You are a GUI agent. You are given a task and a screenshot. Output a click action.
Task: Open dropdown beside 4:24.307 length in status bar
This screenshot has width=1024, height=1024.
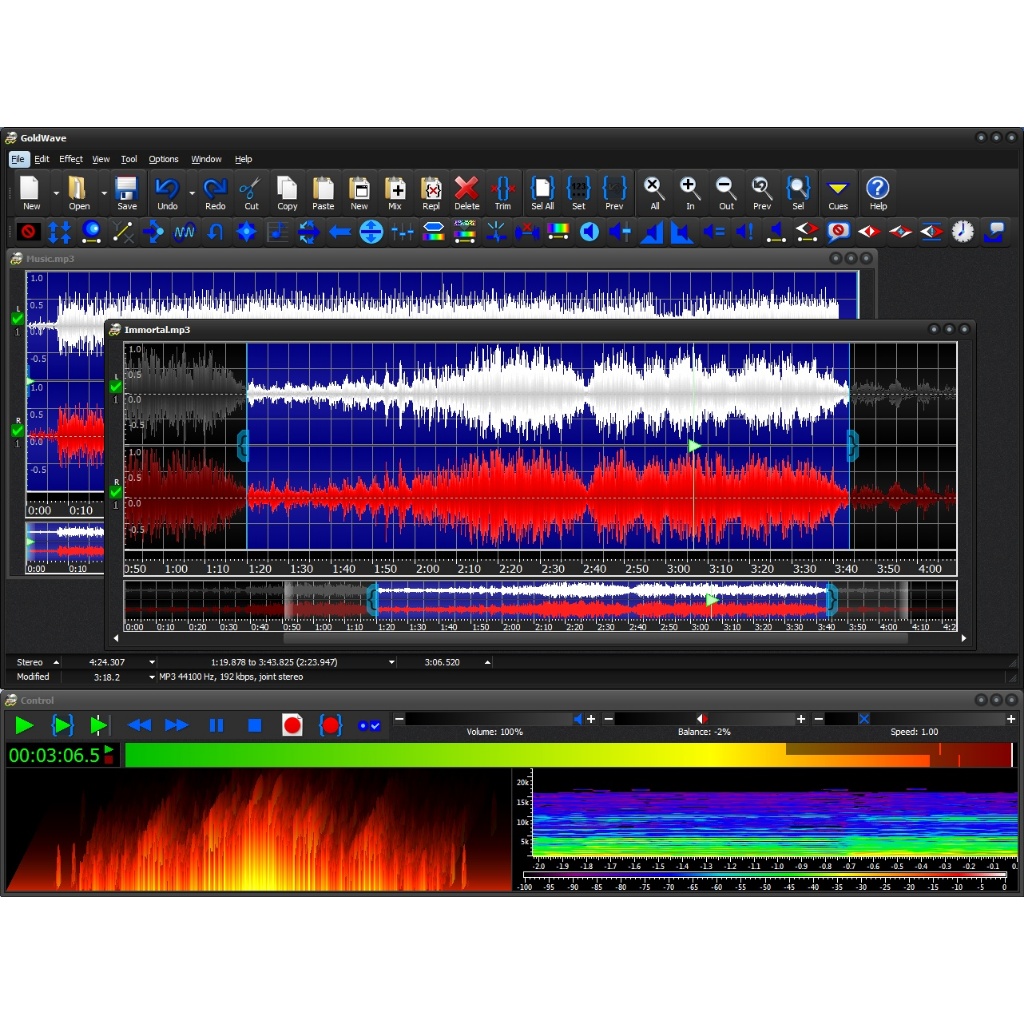point(152,662)
